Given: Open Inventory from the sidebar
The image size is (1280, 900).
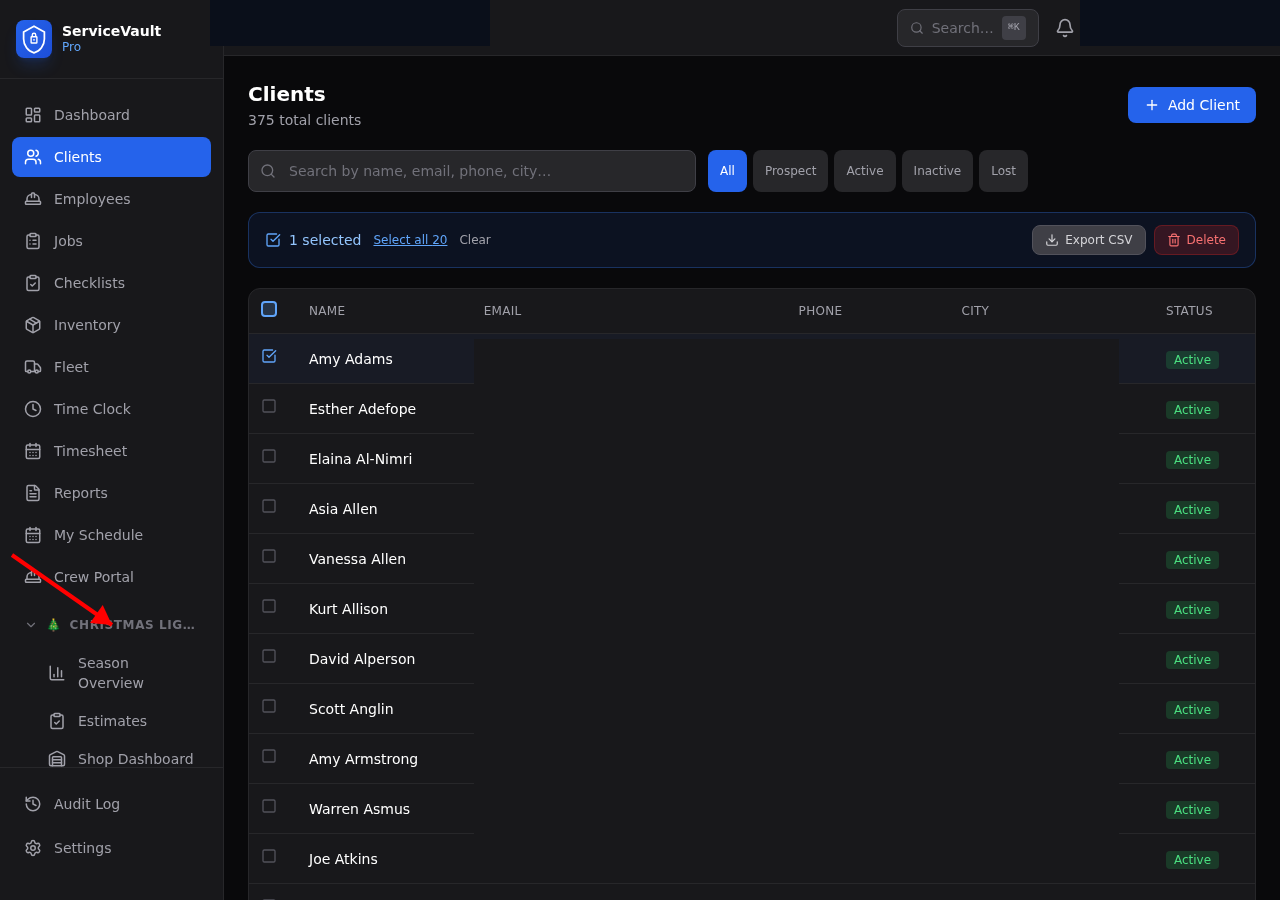Looking at the screenshot, I should [x=87, y=325].
